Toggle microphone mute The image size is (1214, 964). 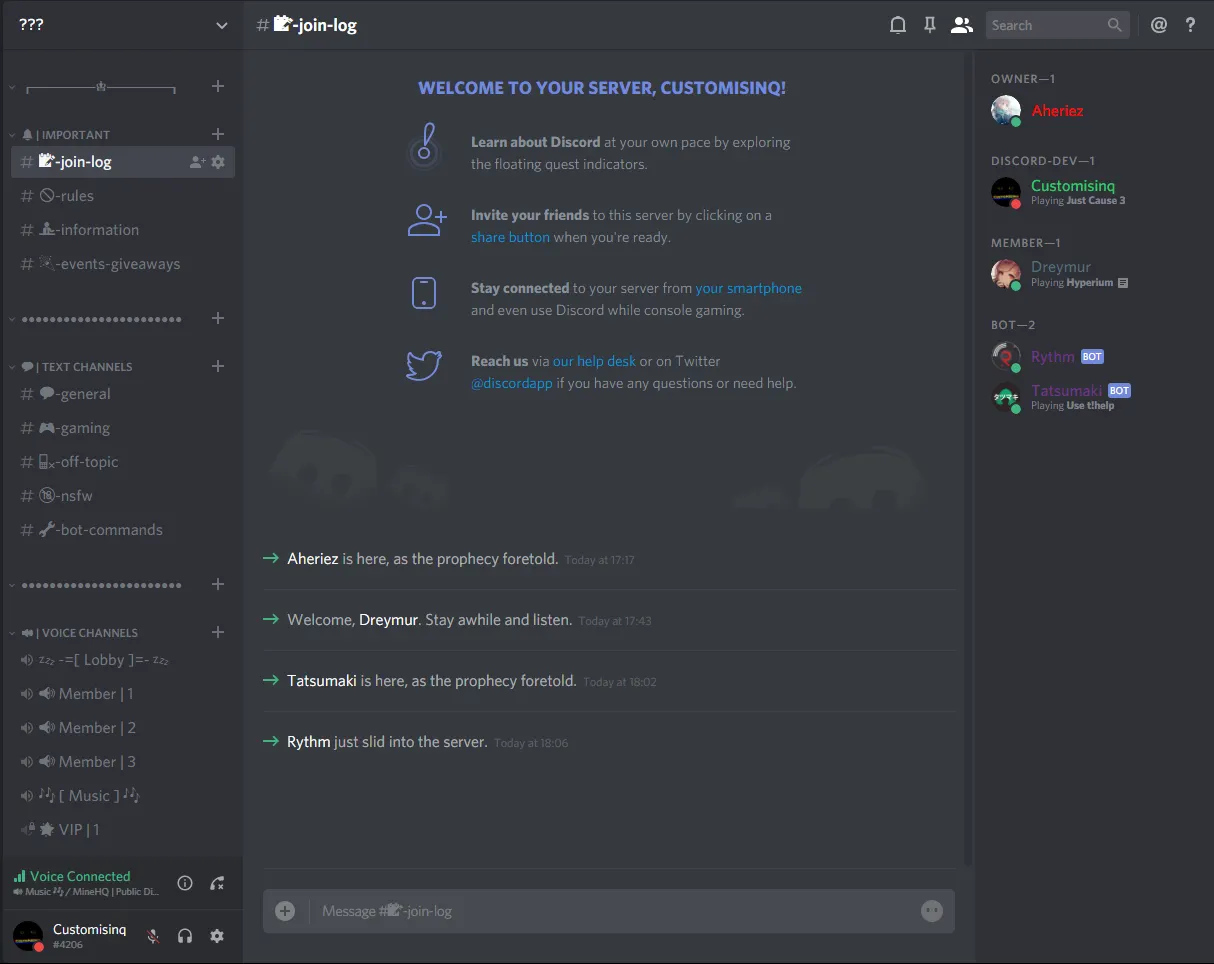[x=153, y=936]
